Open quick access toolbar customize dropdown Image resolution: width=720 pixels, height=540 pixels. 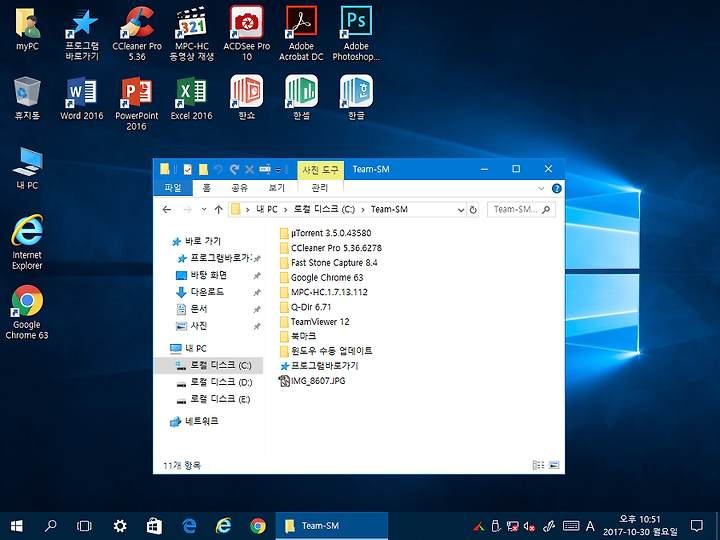[278, 170]
